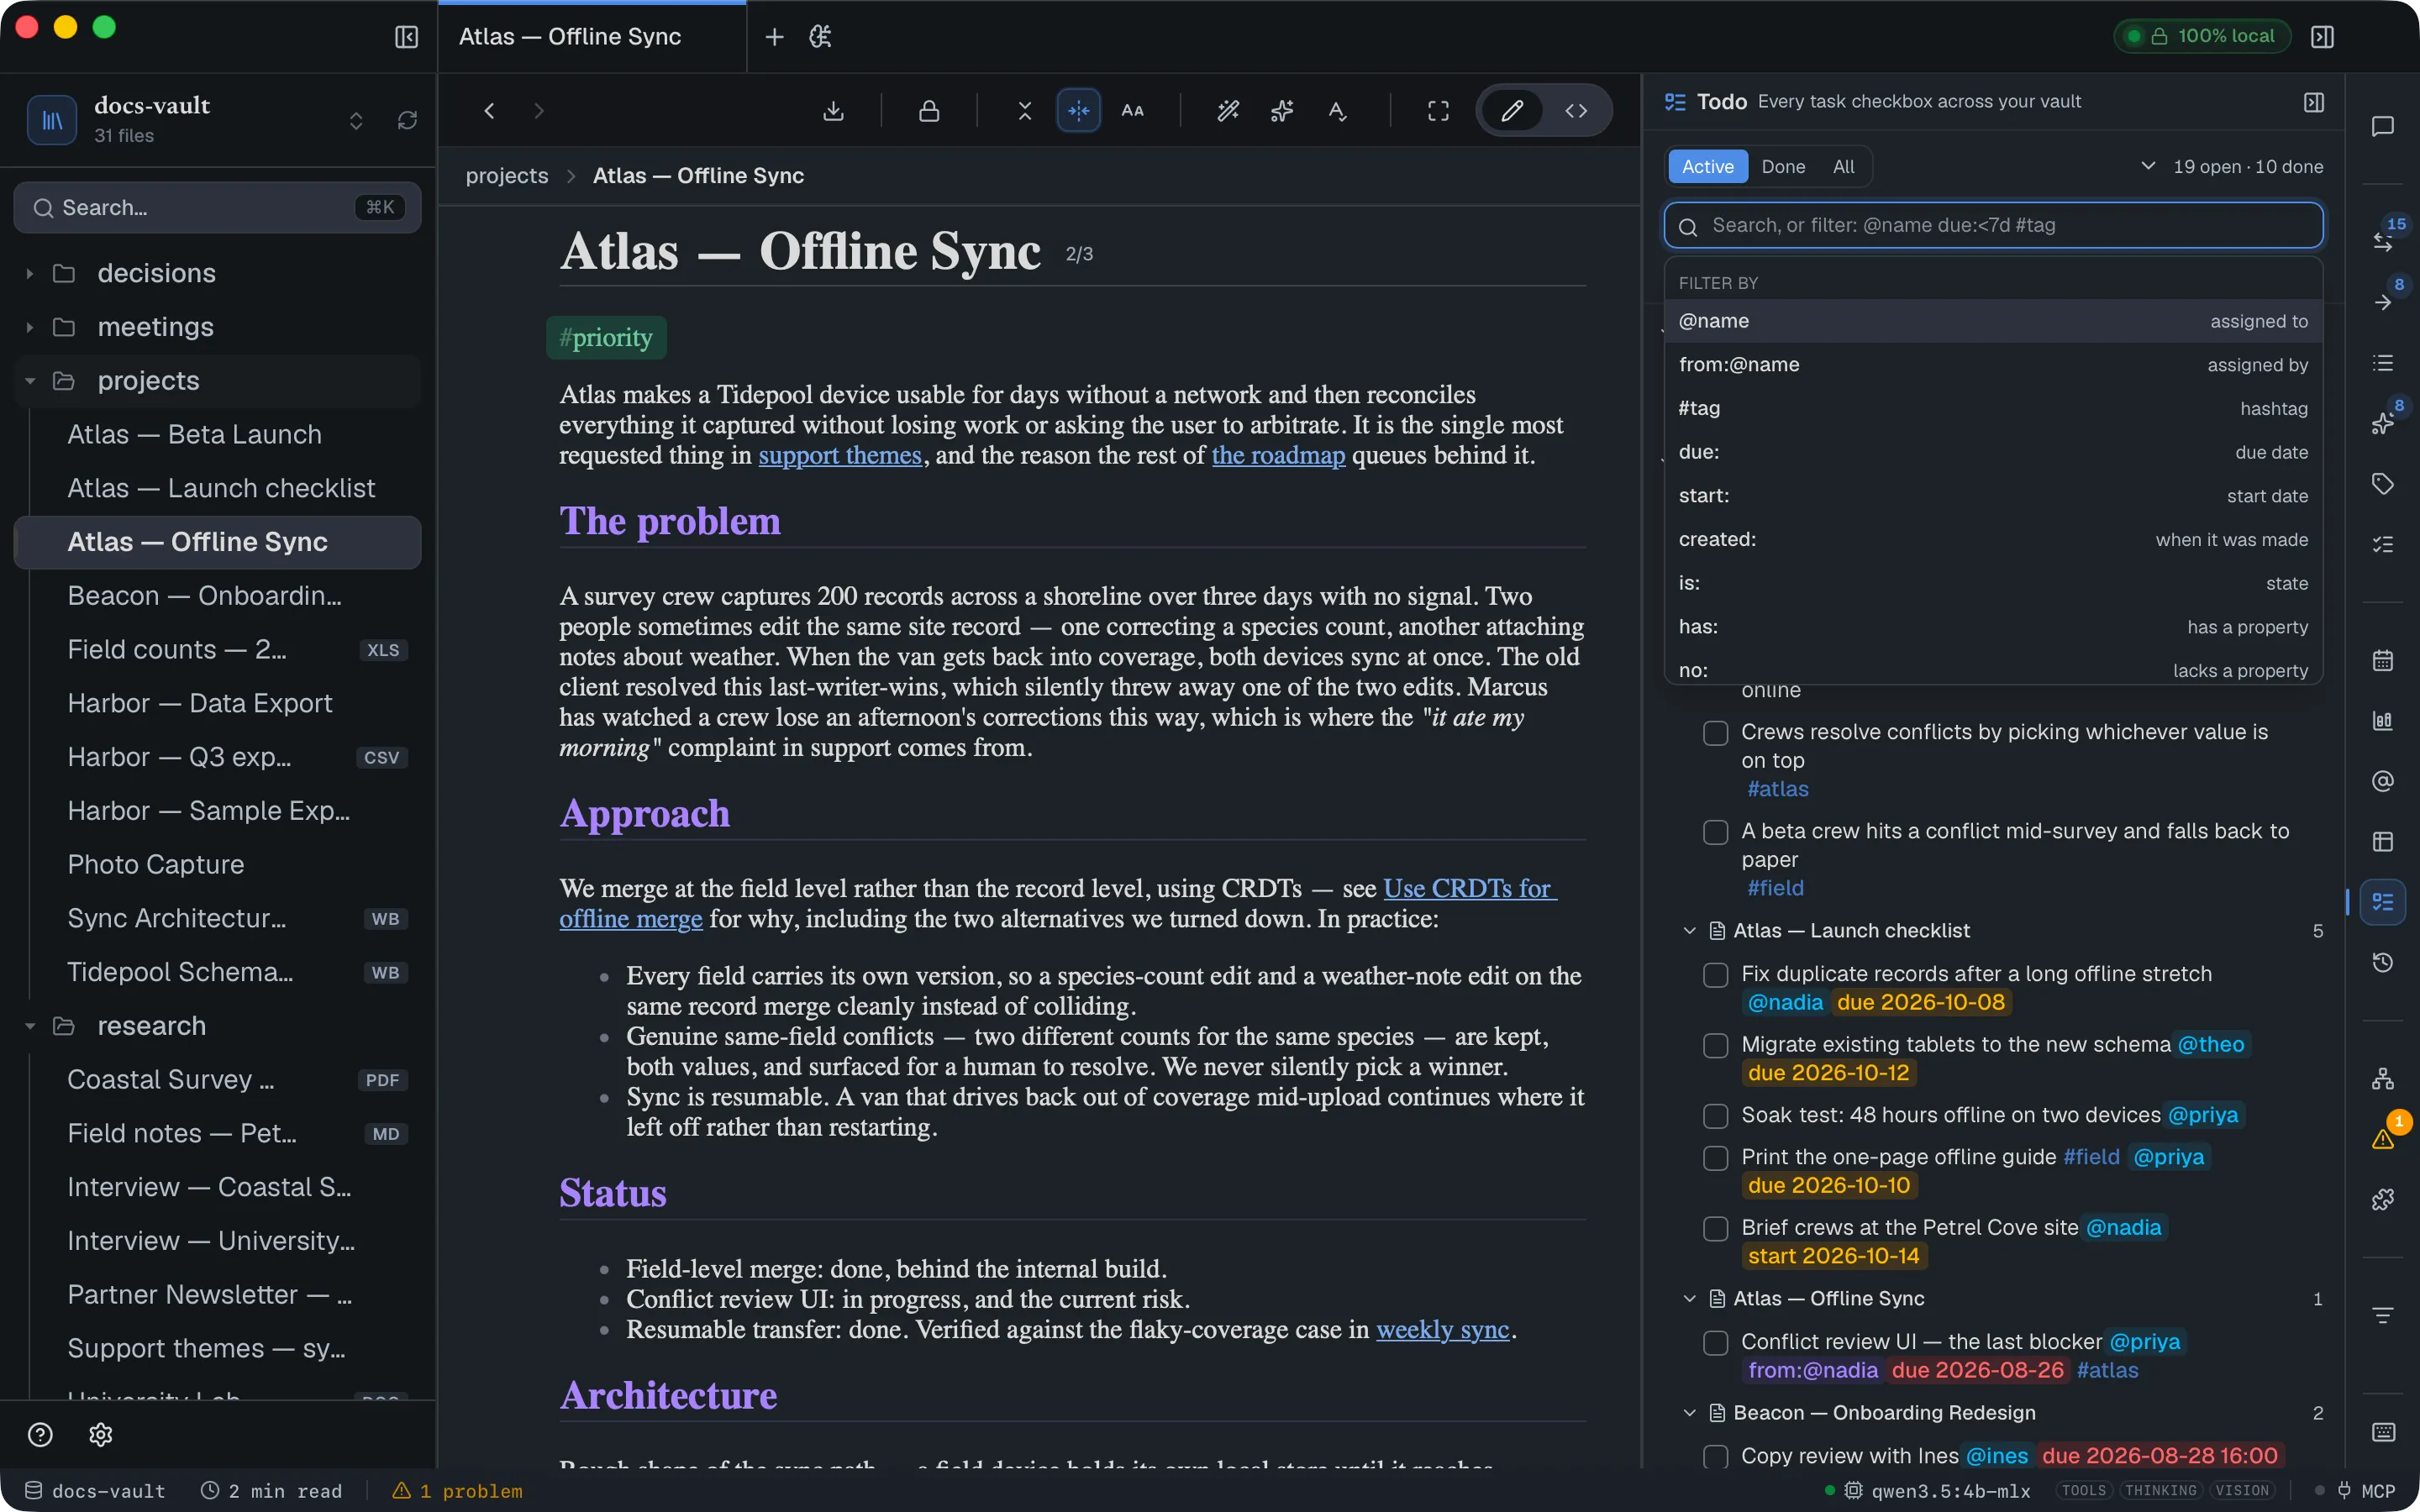The height and width of the screenshot is (1512, 2420).
Task: Click the download export icon in toolbar
Action: click(x=833, y=111)
